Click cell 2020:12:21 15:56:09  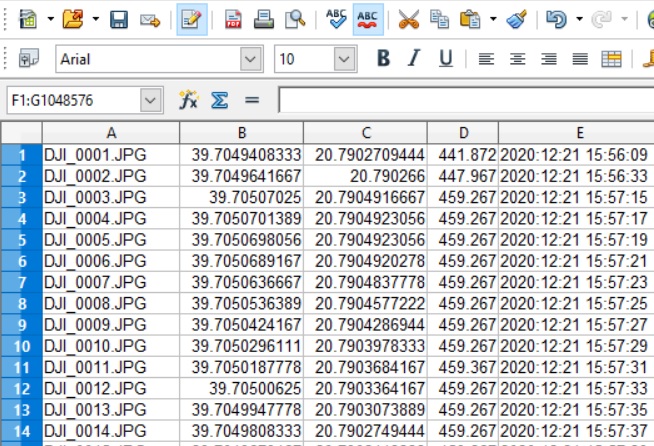point(576,155)
